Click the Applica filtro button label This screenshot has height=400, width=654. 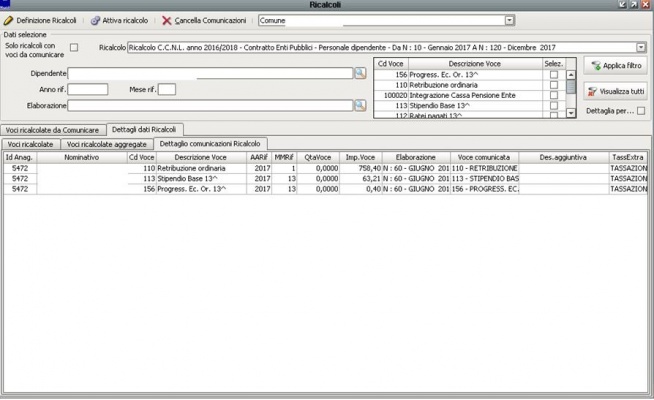(622, 65)
